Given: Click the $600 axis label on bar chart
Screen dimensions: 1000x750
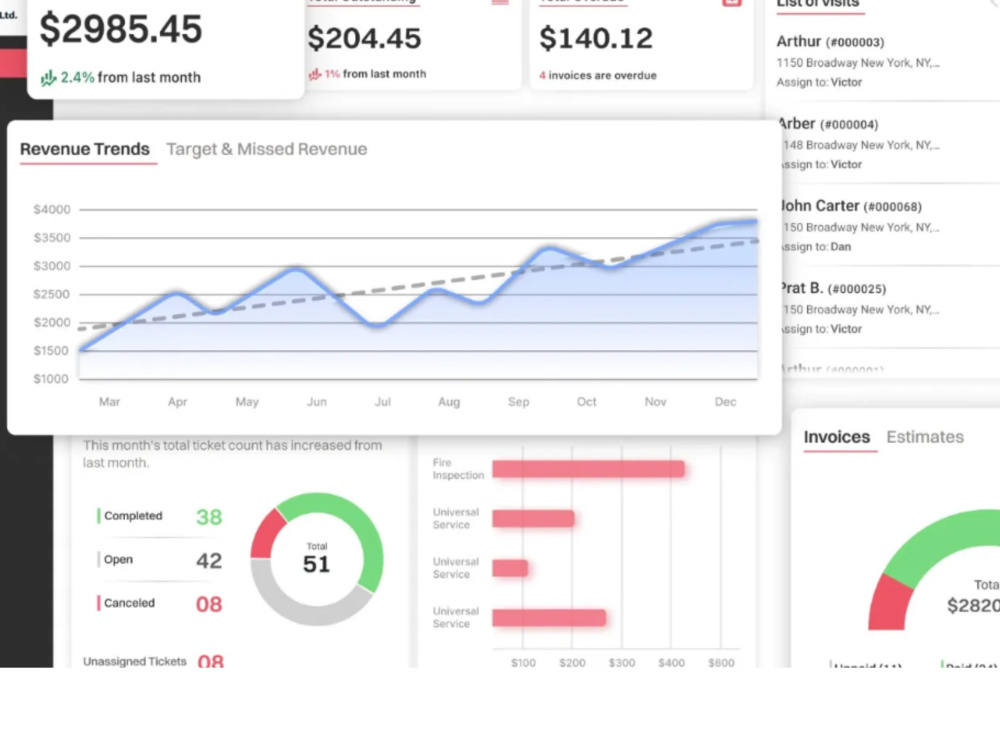Looking at the screenshot, I should point(721,663).
